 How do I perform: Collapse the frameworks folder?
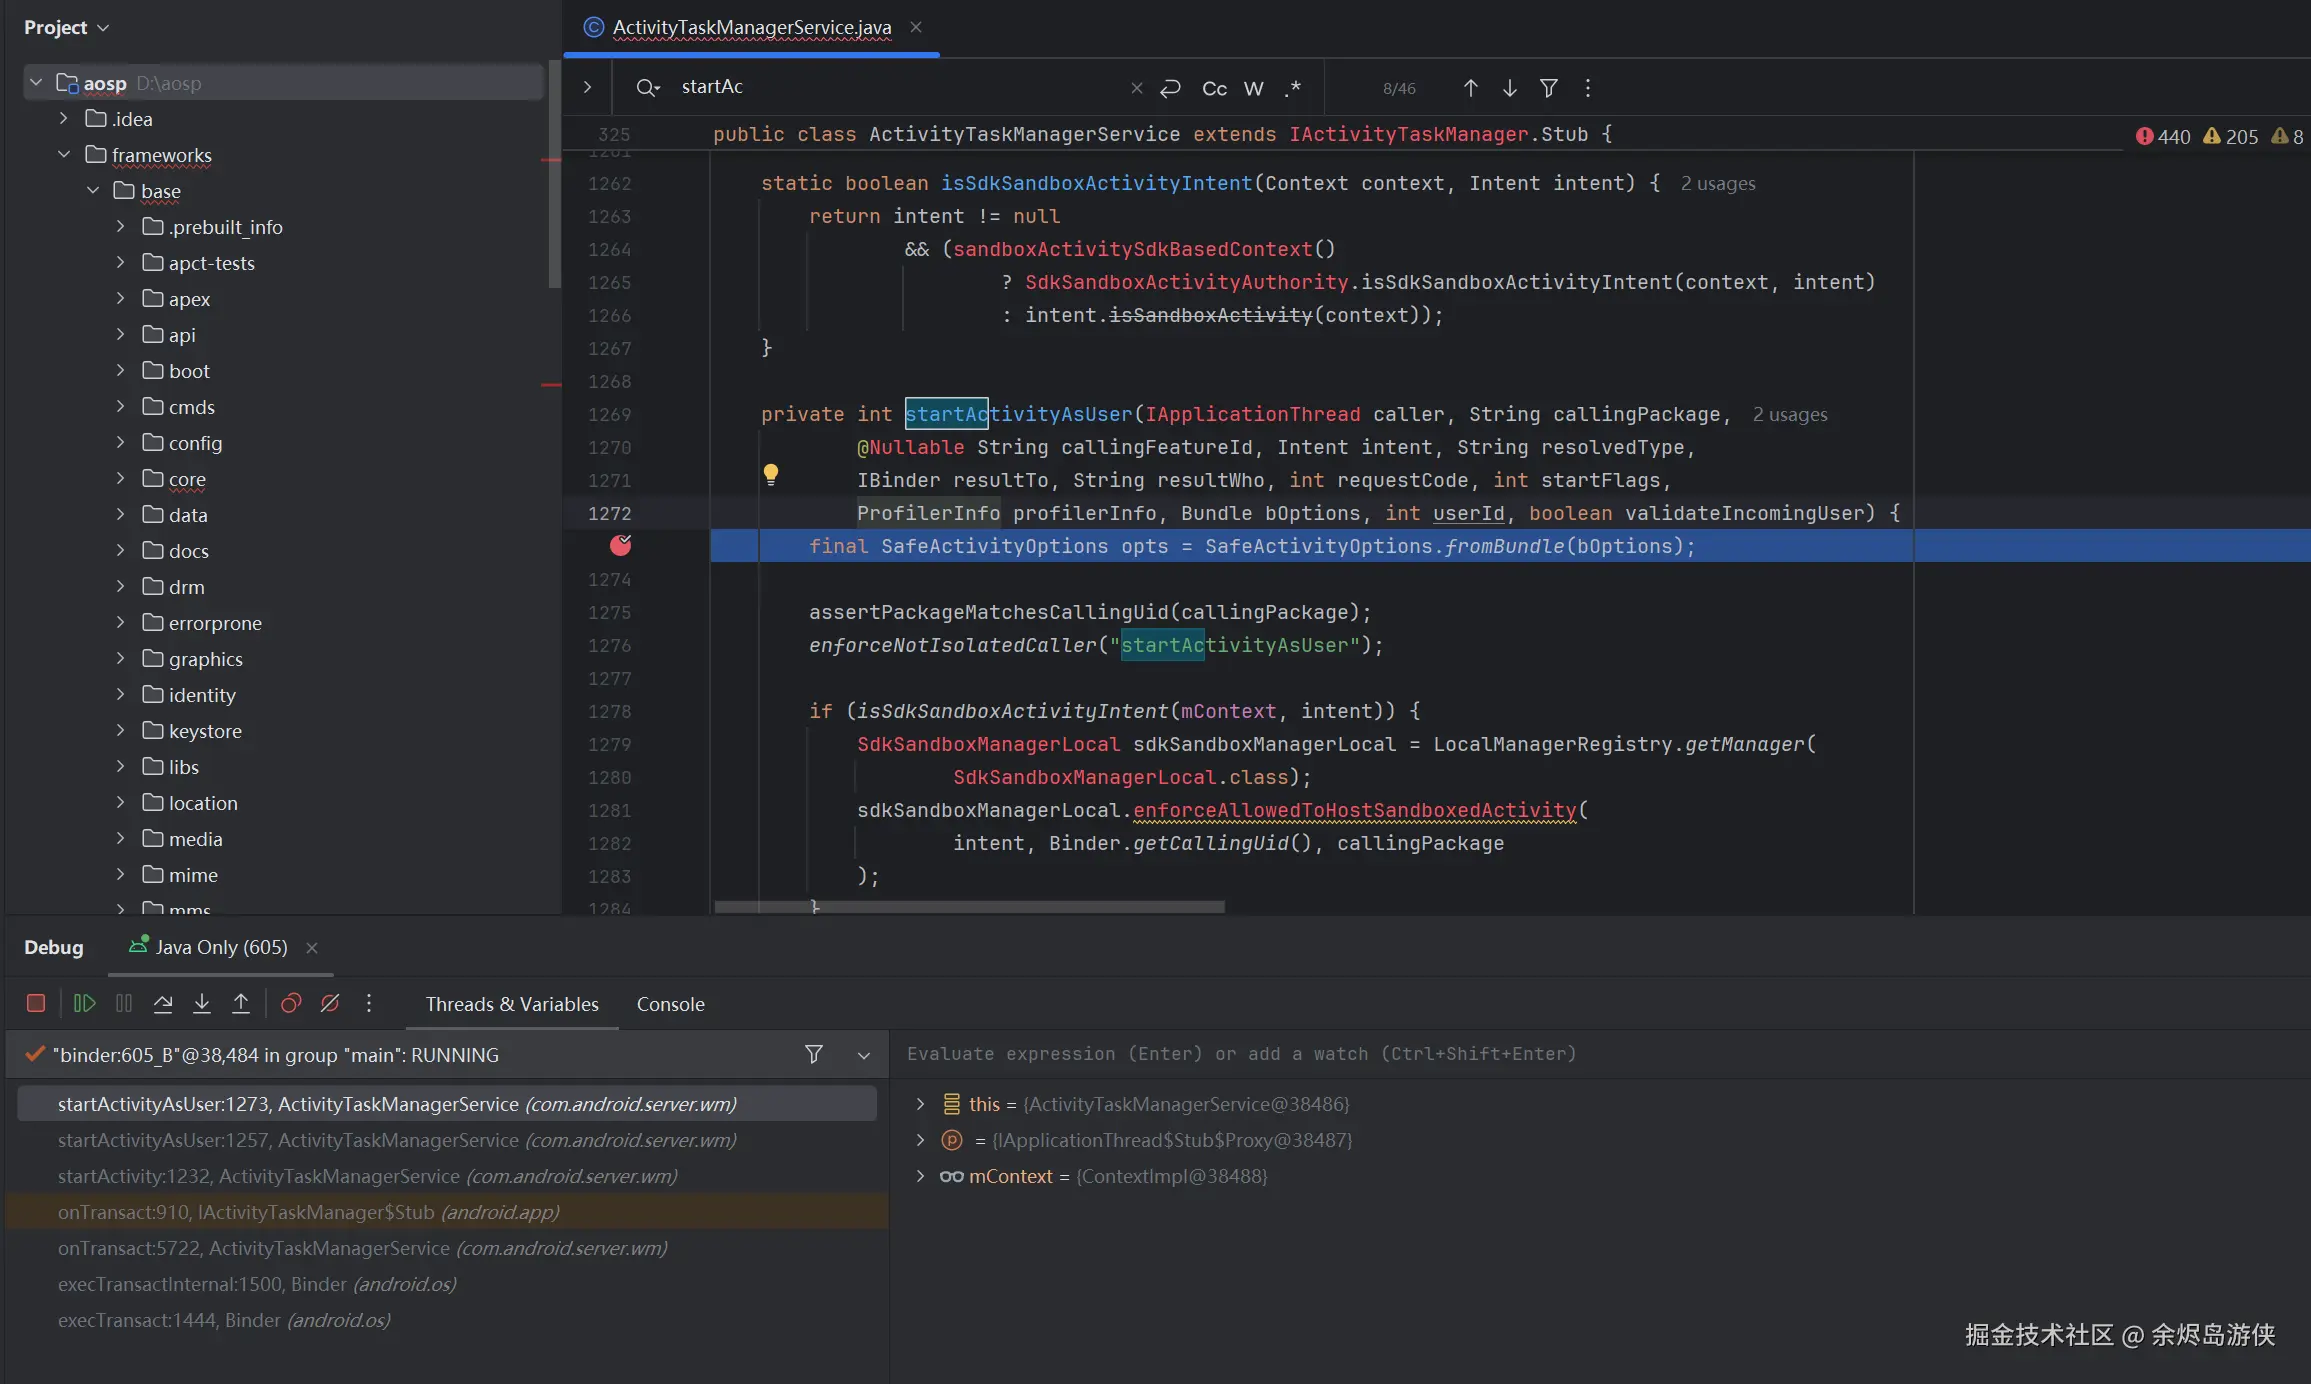[x=64, y=155]
